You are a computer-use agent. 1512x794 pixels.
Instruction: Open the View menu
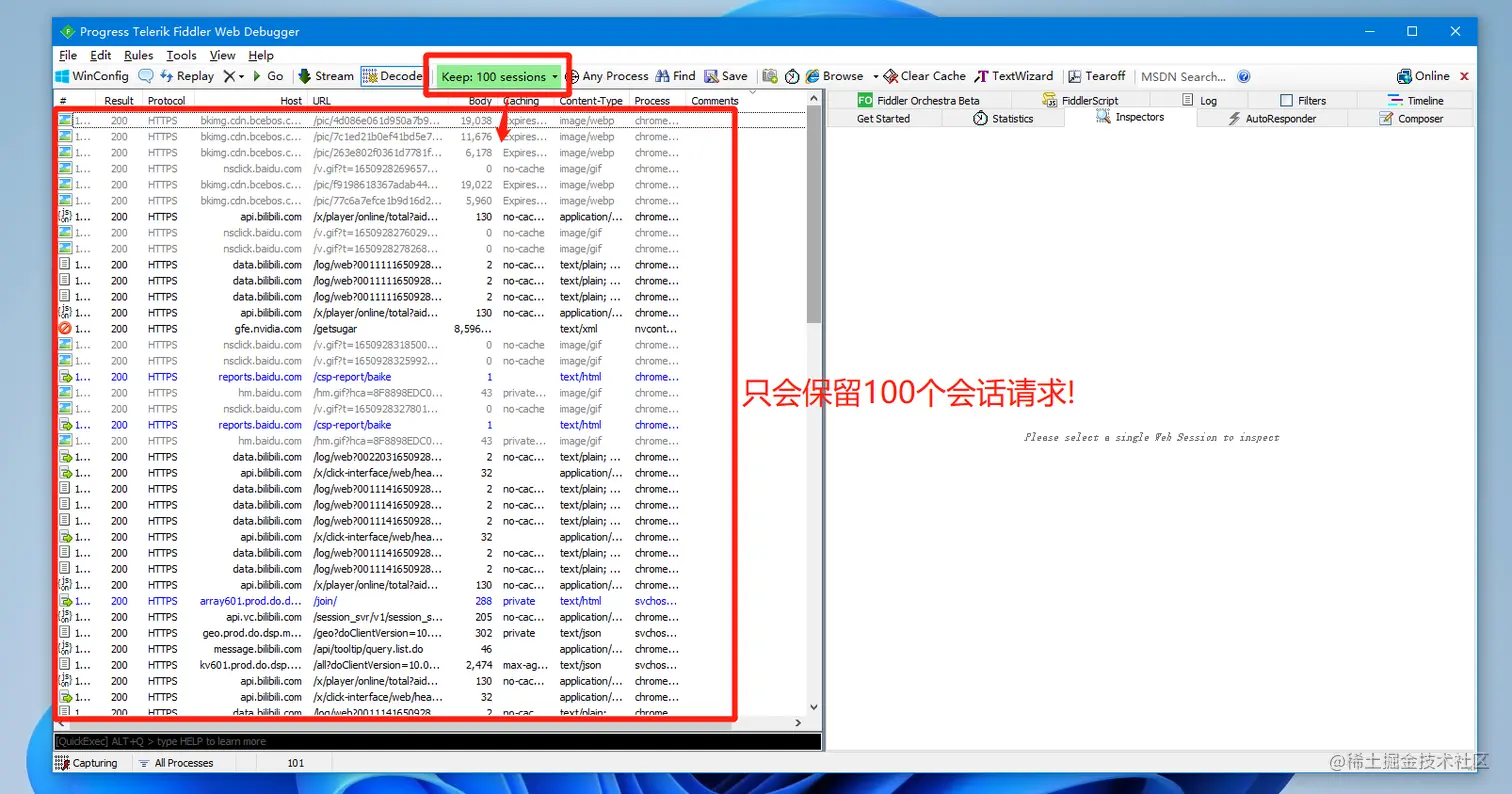tap(223, 55)
